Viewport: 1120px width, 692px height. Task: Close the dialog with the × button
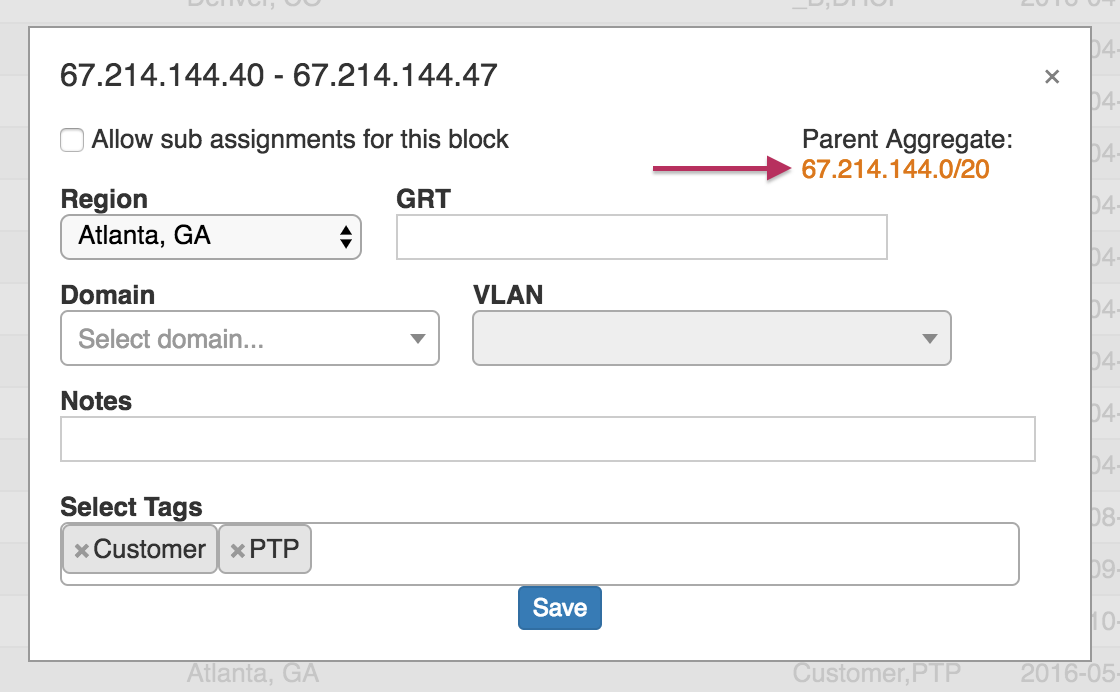click(1051, 77)
